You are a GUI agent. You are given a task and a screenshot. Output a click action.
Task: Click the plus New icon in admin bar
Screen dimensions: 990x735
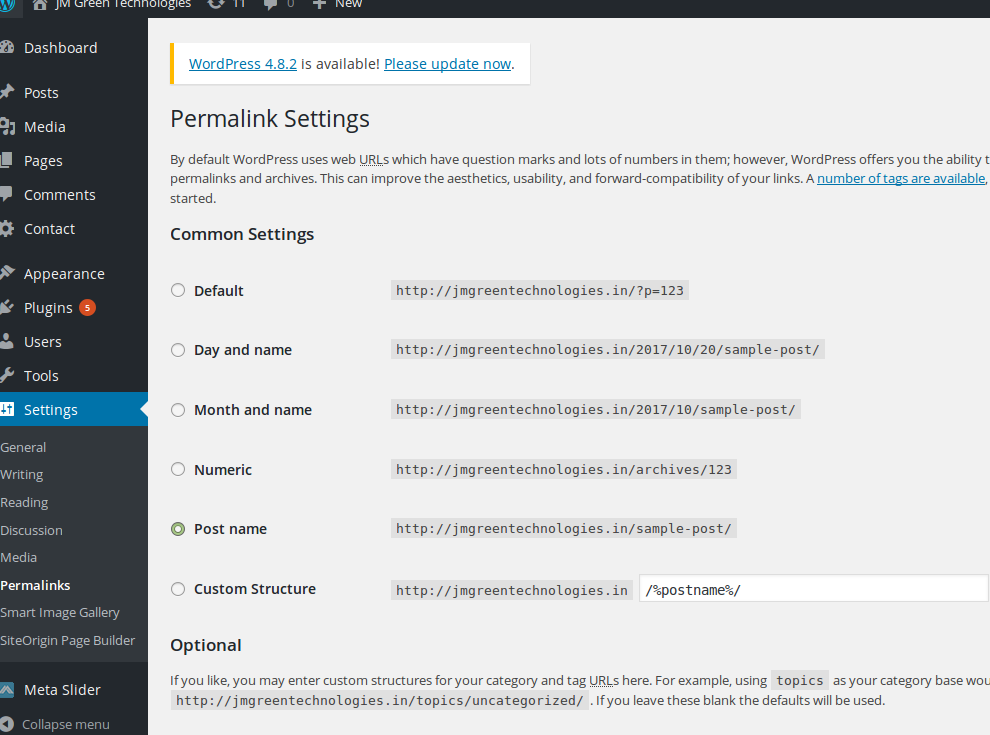(319, 4)
